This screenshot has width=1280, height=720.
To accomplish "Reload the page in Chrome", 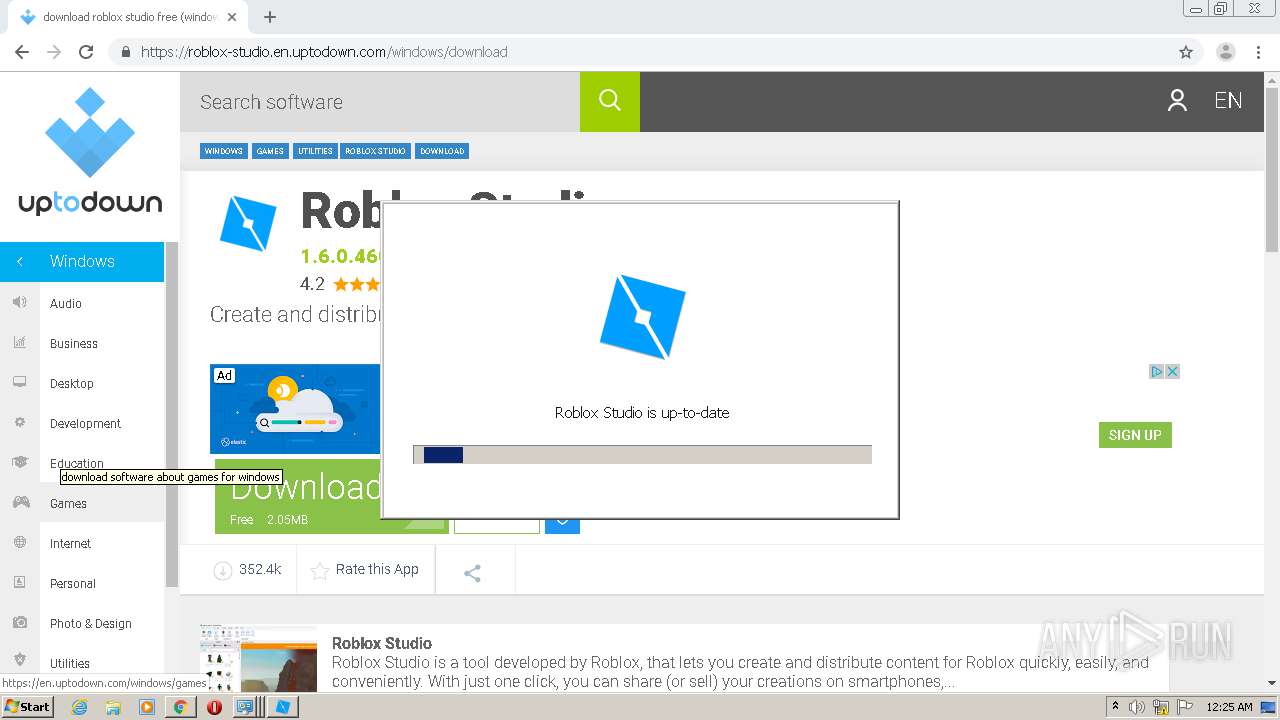I will [86, 52].
